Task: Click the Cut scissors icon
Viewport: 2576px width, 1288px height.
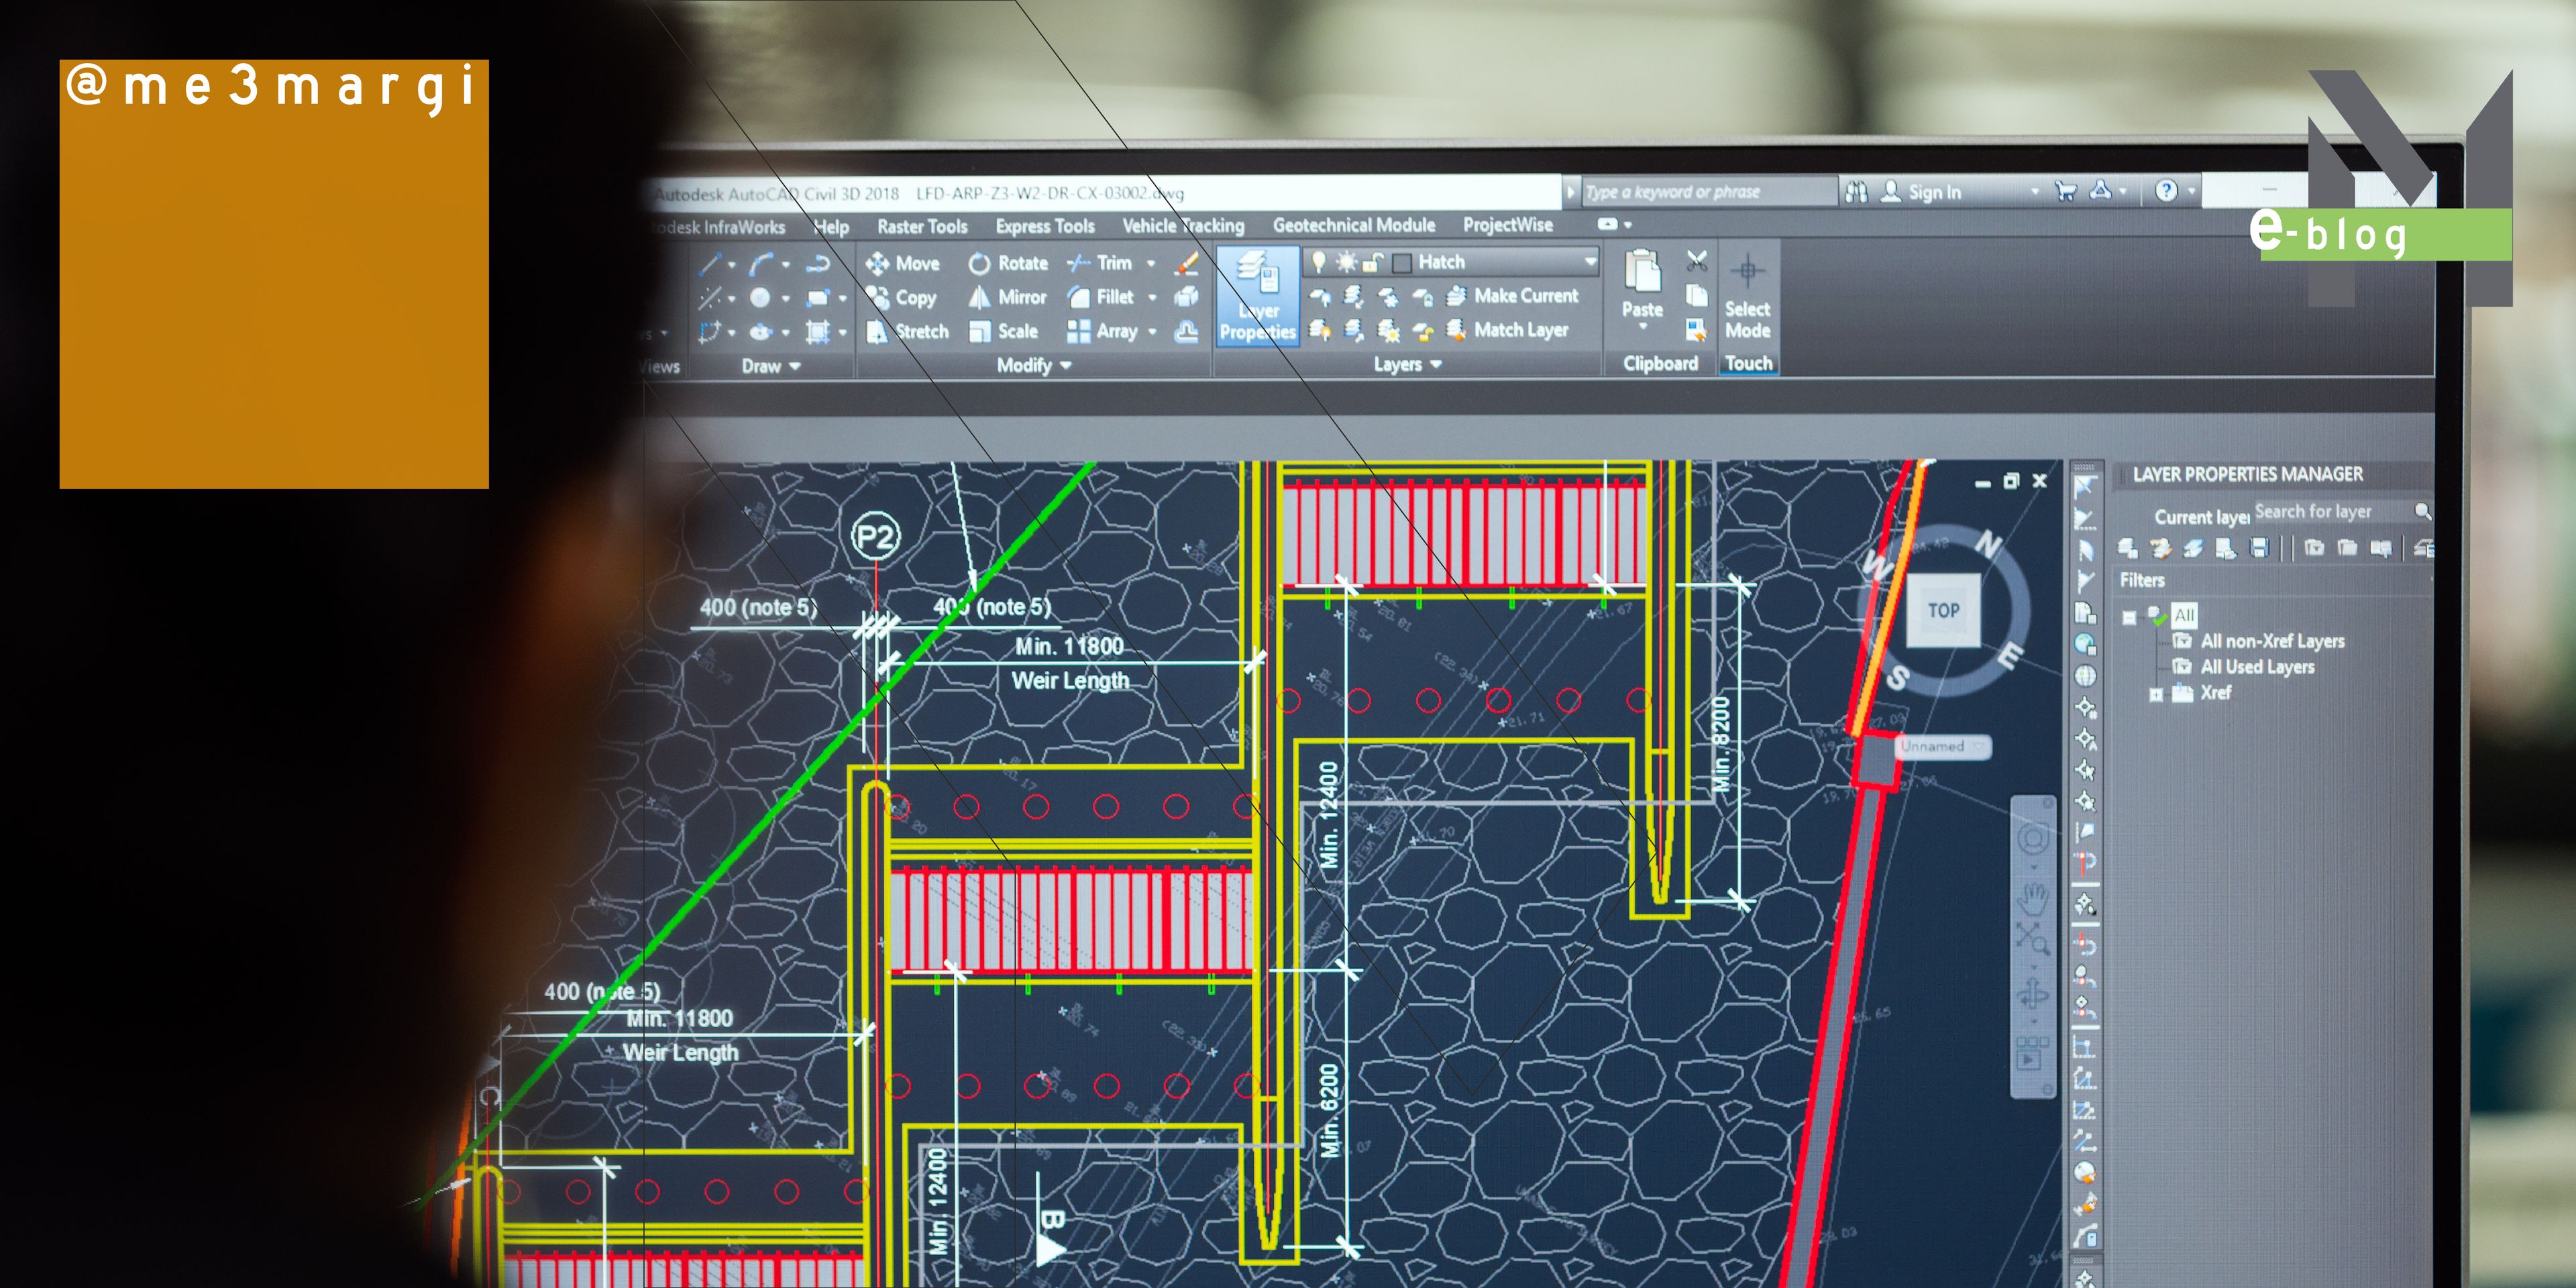Action: coord(1697,262)
